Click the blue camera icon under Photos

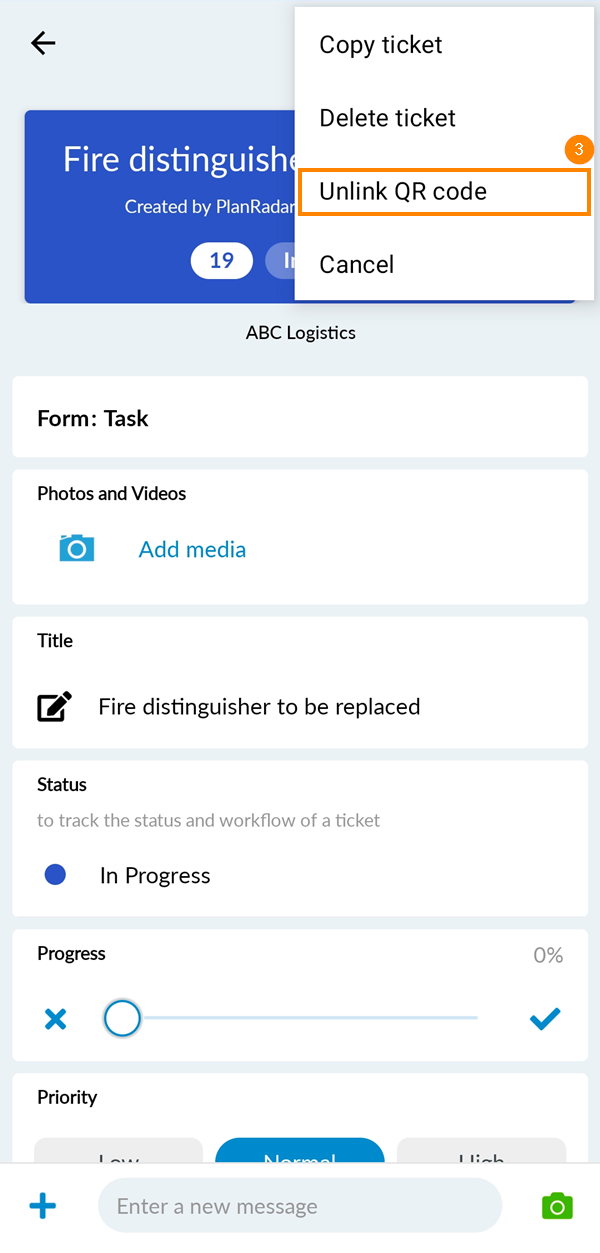coord(77,548)
